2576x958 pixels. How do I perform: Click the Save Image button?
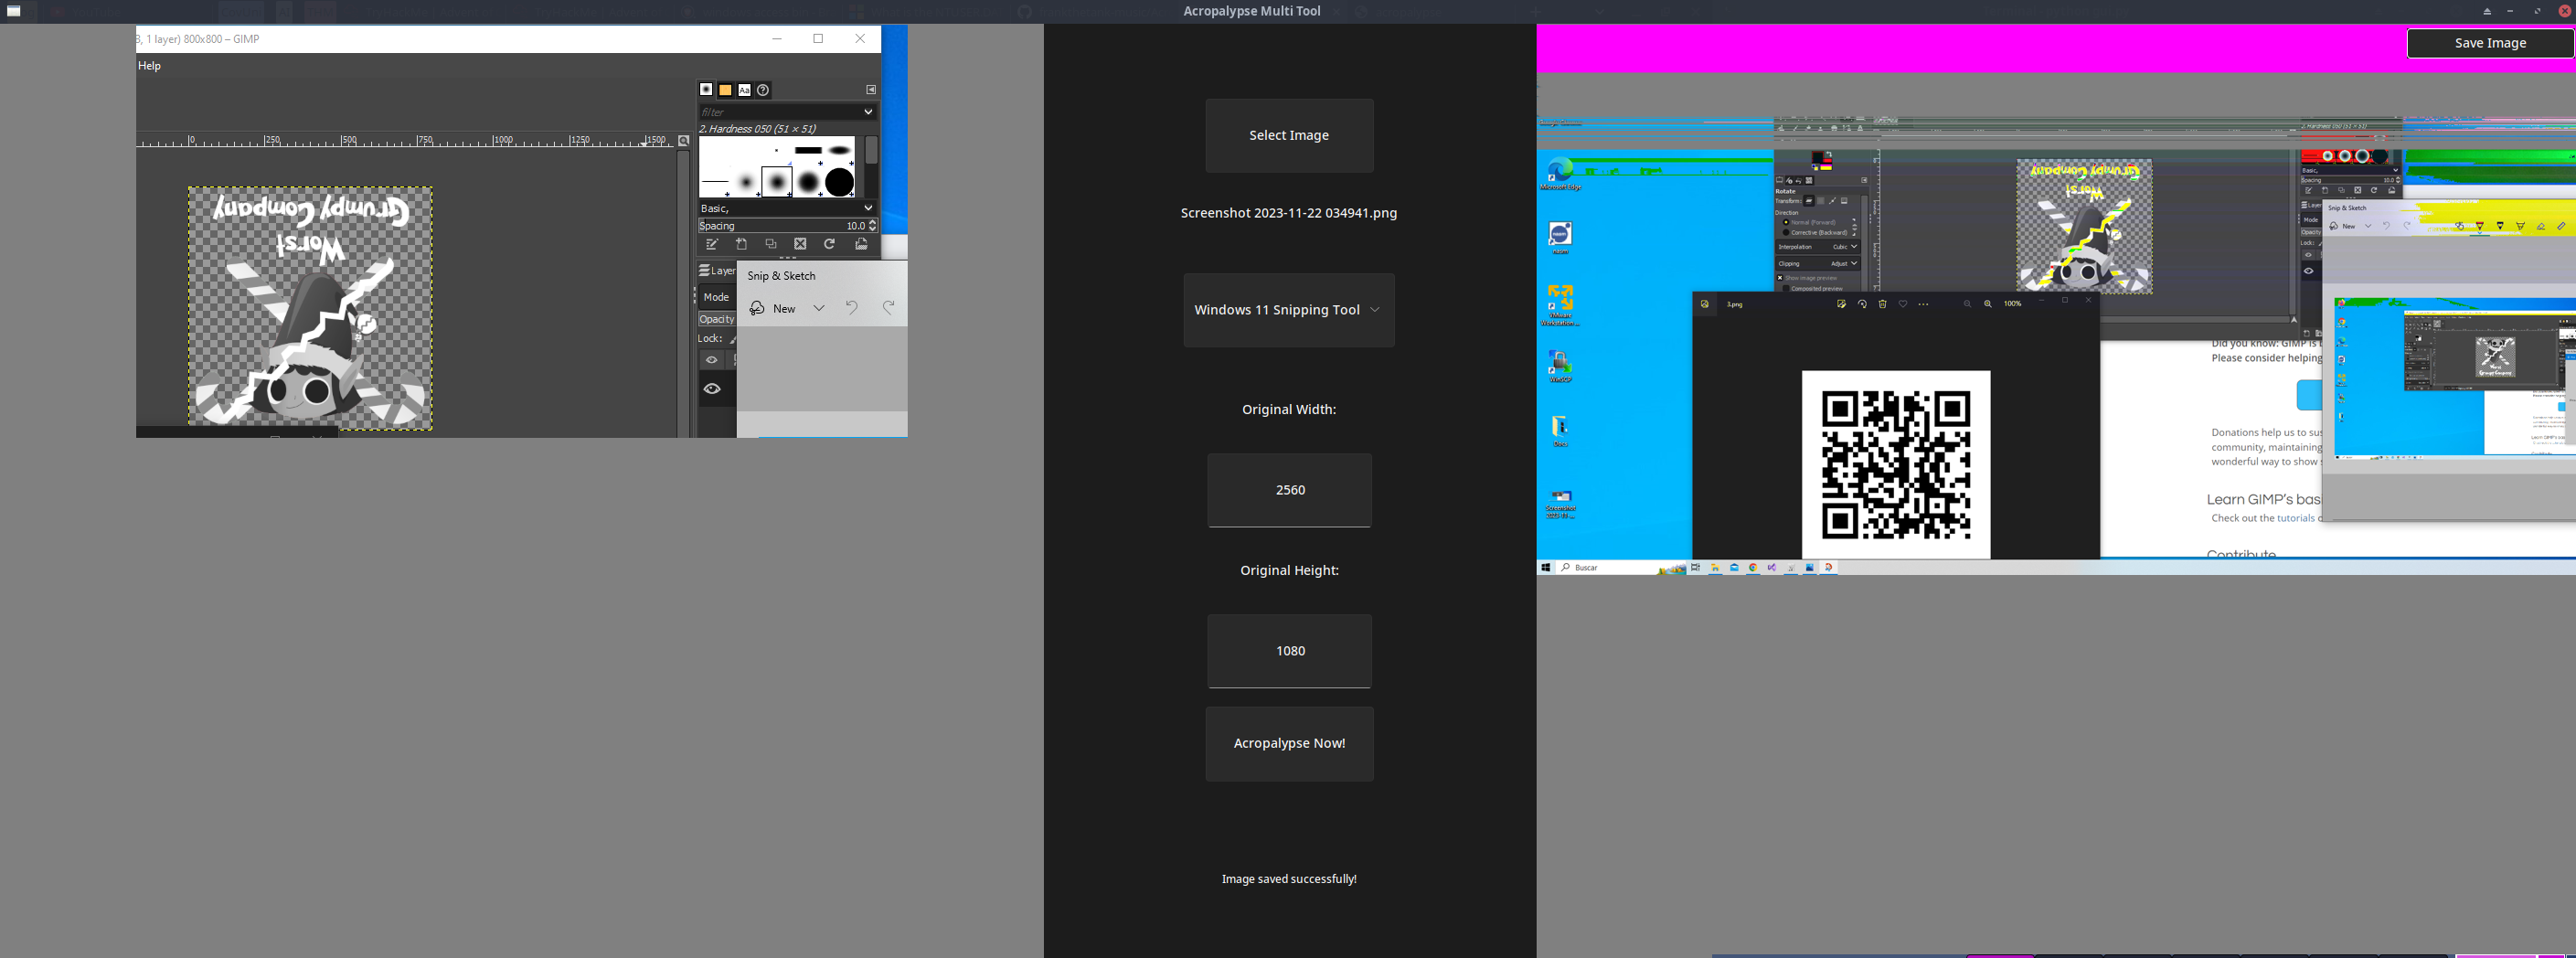pyautogui.click(x=2490, y=43)
